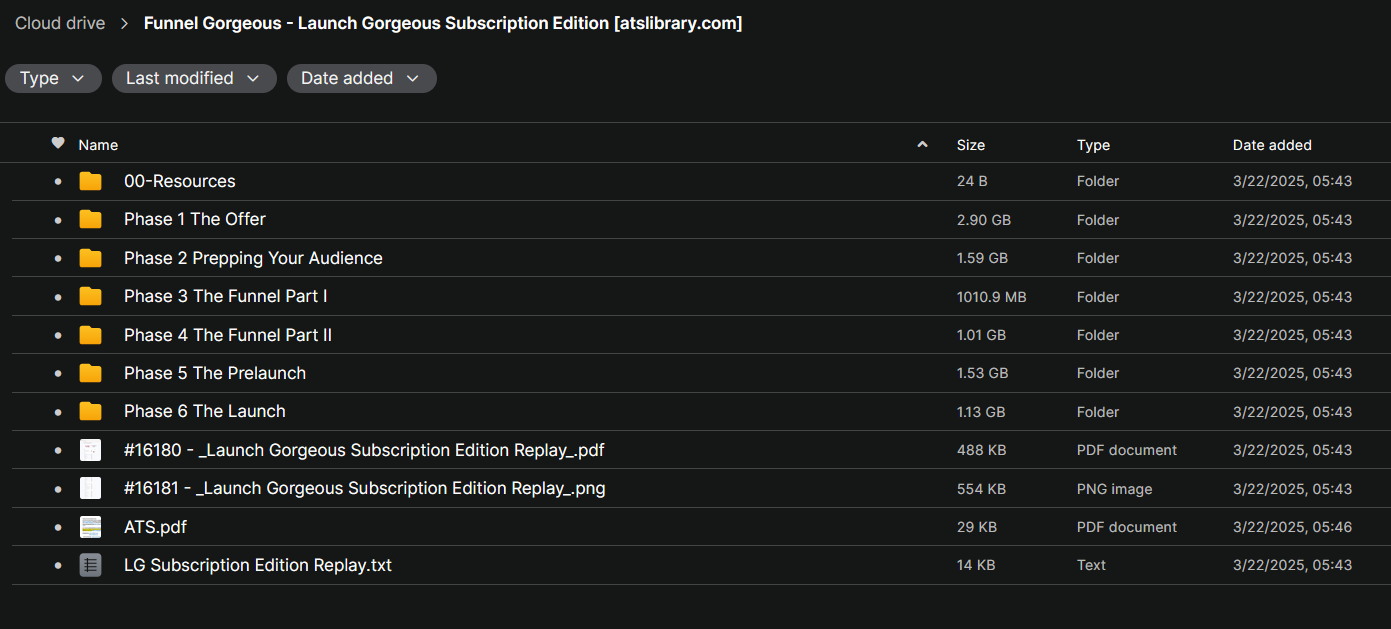Click the 1.13 GB size value
The height and width of the screenshot is (629, 1391).
tap(982, 412)
